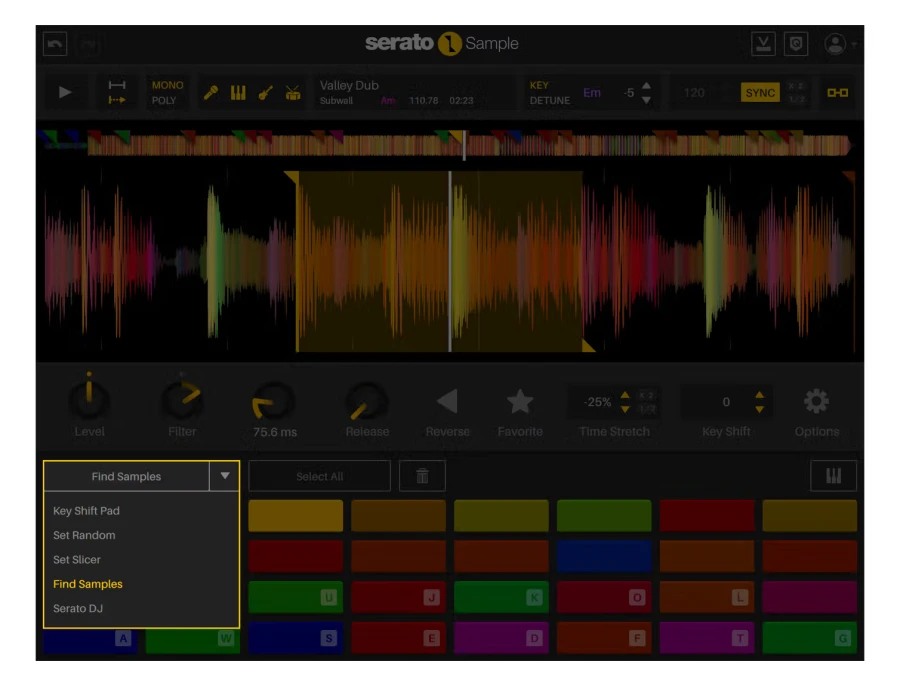Image resolution: width=900 pixels, height=686 pixels.
Task: Click the playhead in overview waveform
Action: [x=464, y=144]
